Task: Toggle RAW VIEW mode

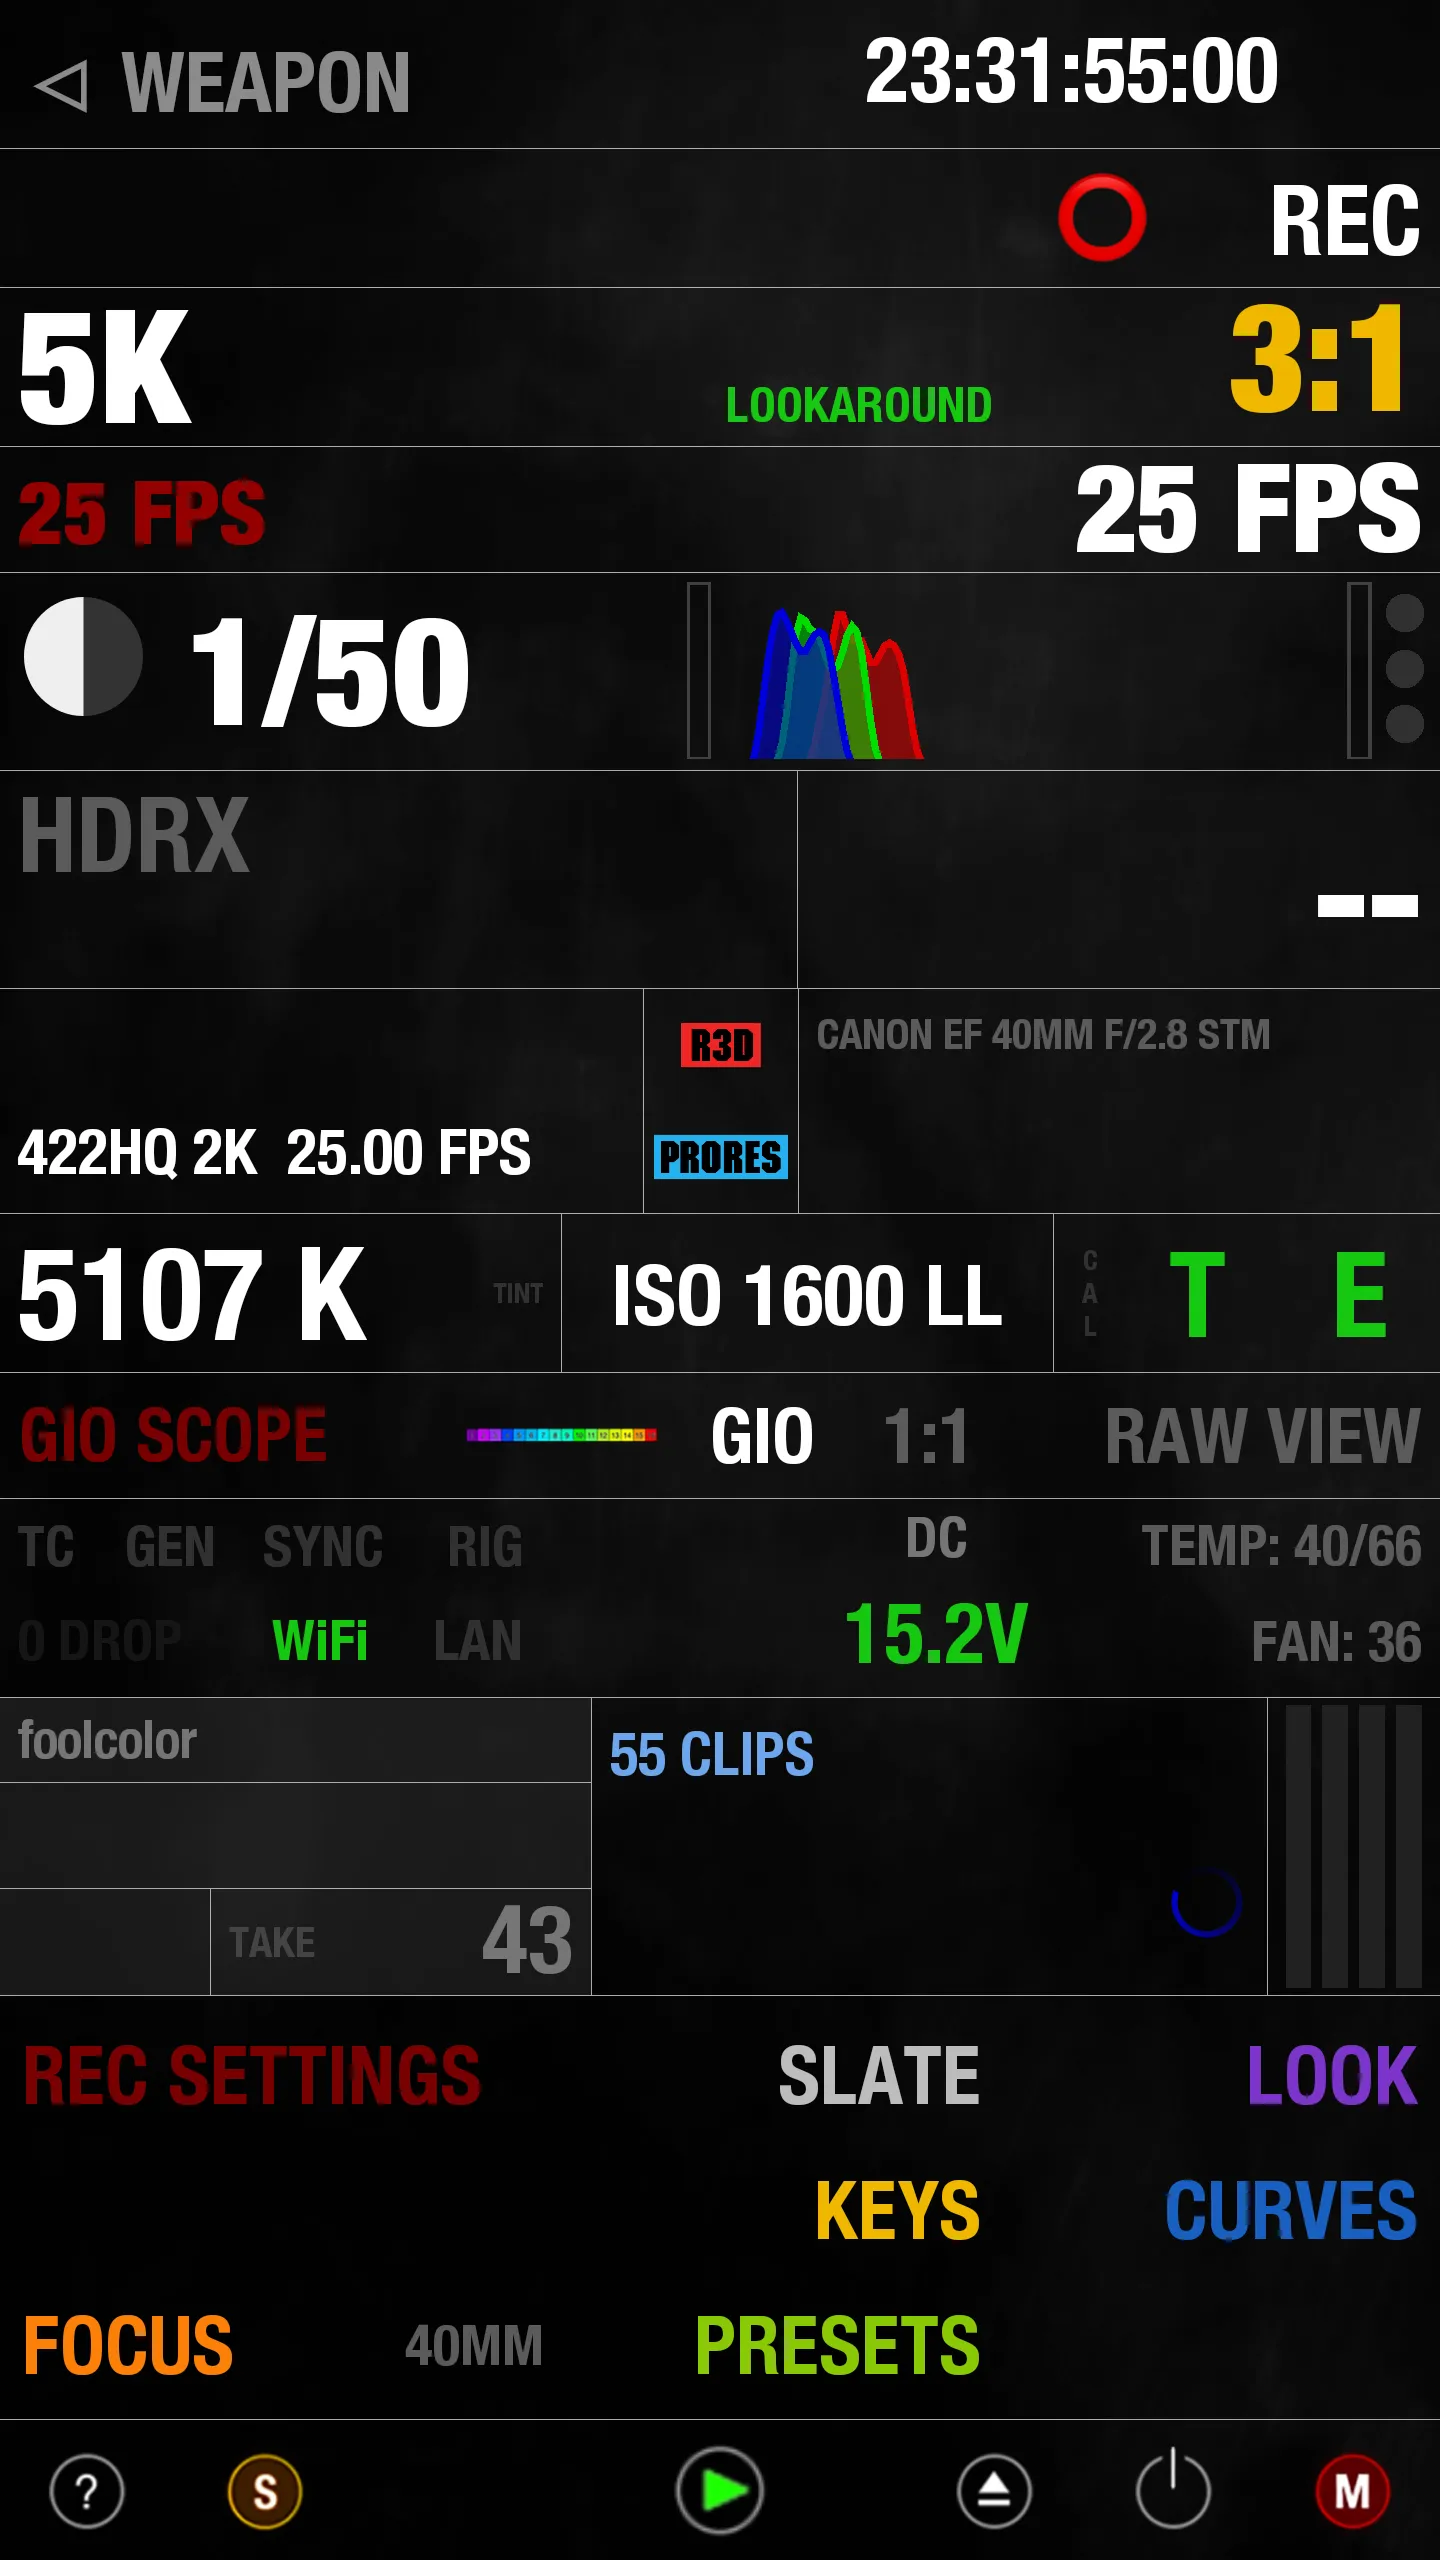Action: [1263, 1436]
